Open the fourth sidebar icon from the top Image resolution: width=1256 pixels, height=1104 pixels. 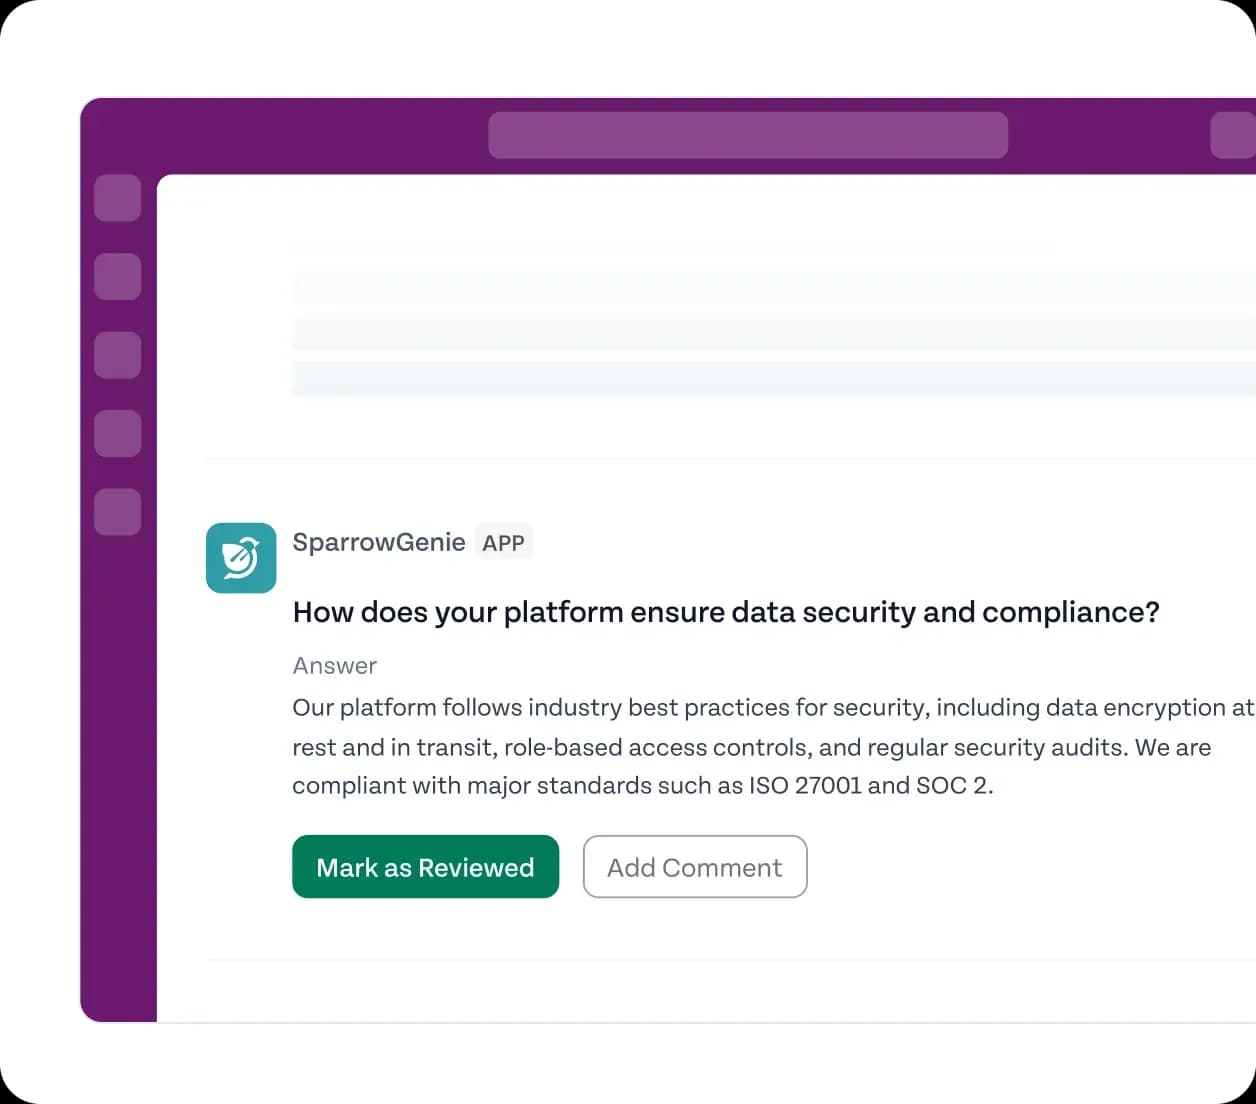[x=117, y=433]
